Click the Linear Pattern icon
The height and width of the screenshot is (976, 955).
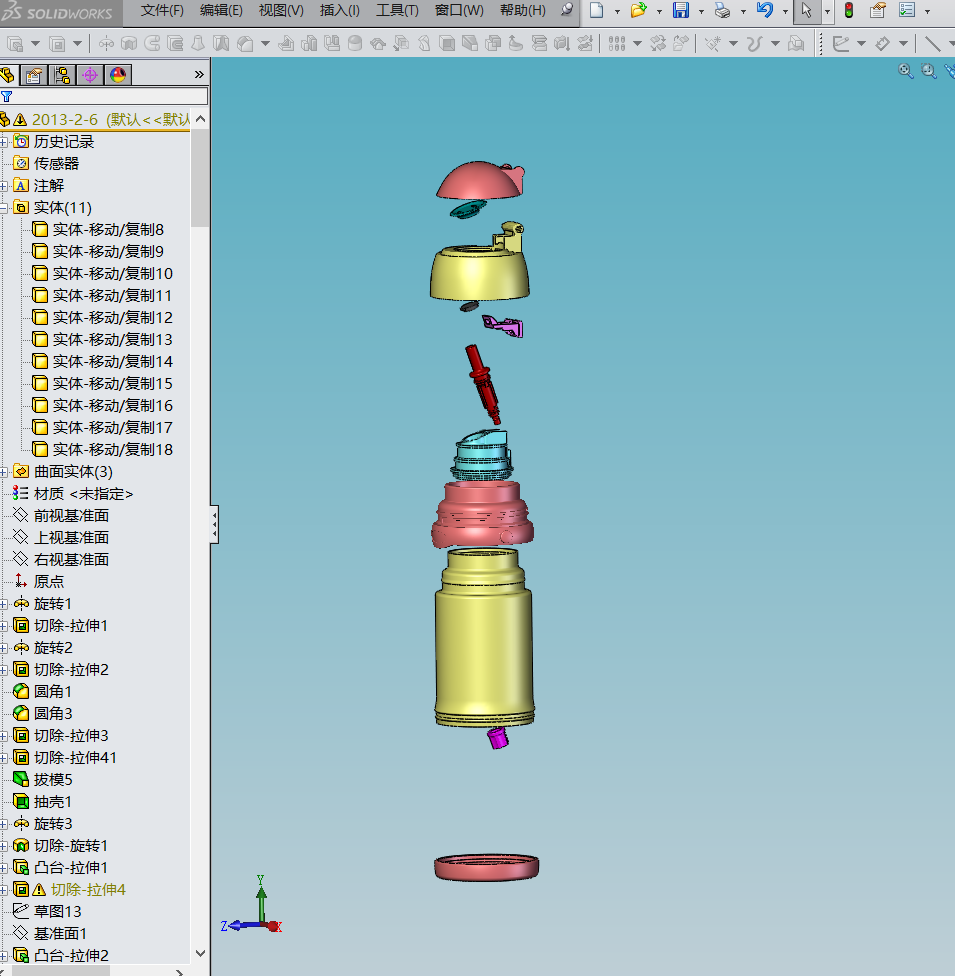pyautogui.click(x=617, y=44)
